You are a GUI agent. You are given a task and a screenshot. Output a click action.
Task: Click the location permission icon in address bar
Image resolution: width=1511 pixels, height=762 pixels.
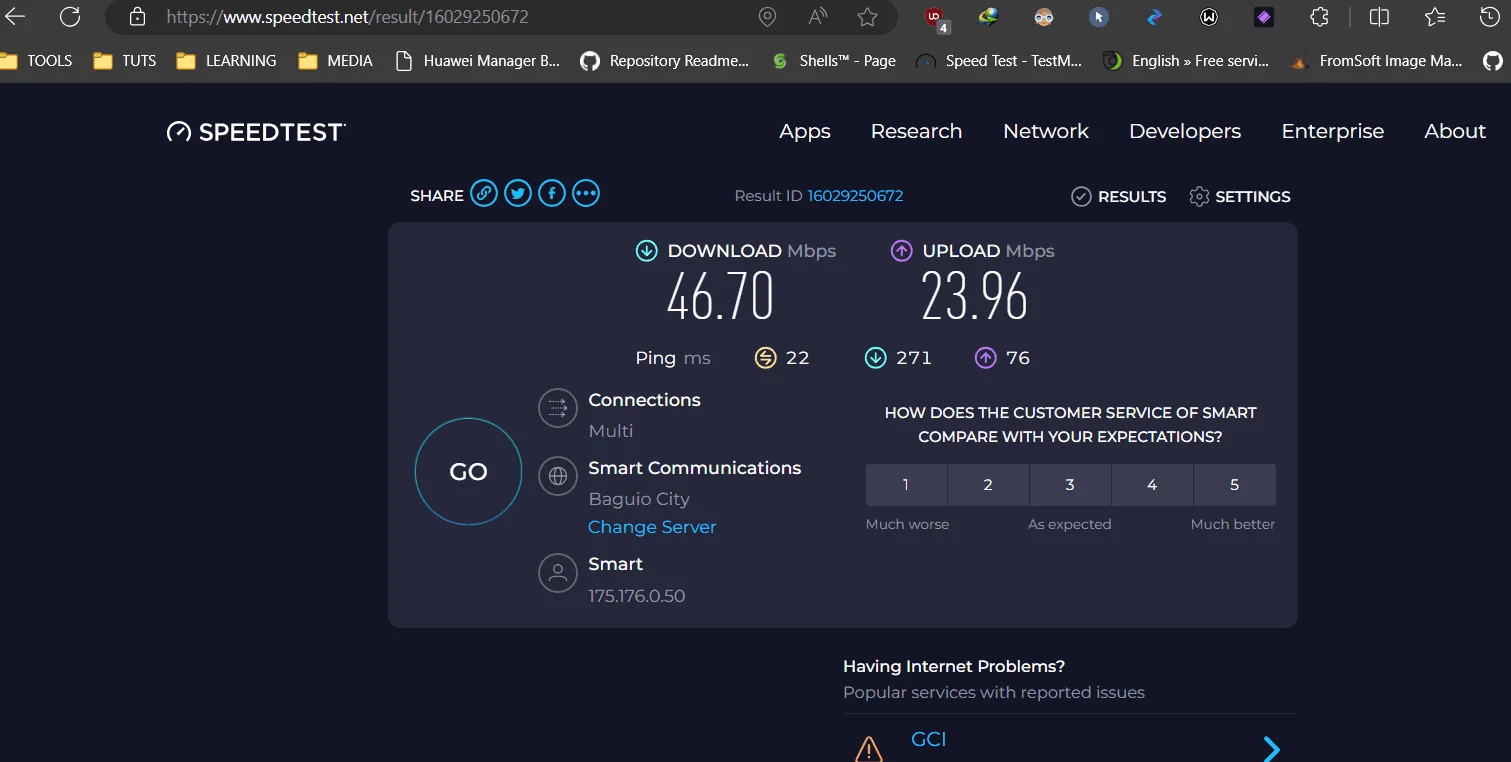[767, 17]
